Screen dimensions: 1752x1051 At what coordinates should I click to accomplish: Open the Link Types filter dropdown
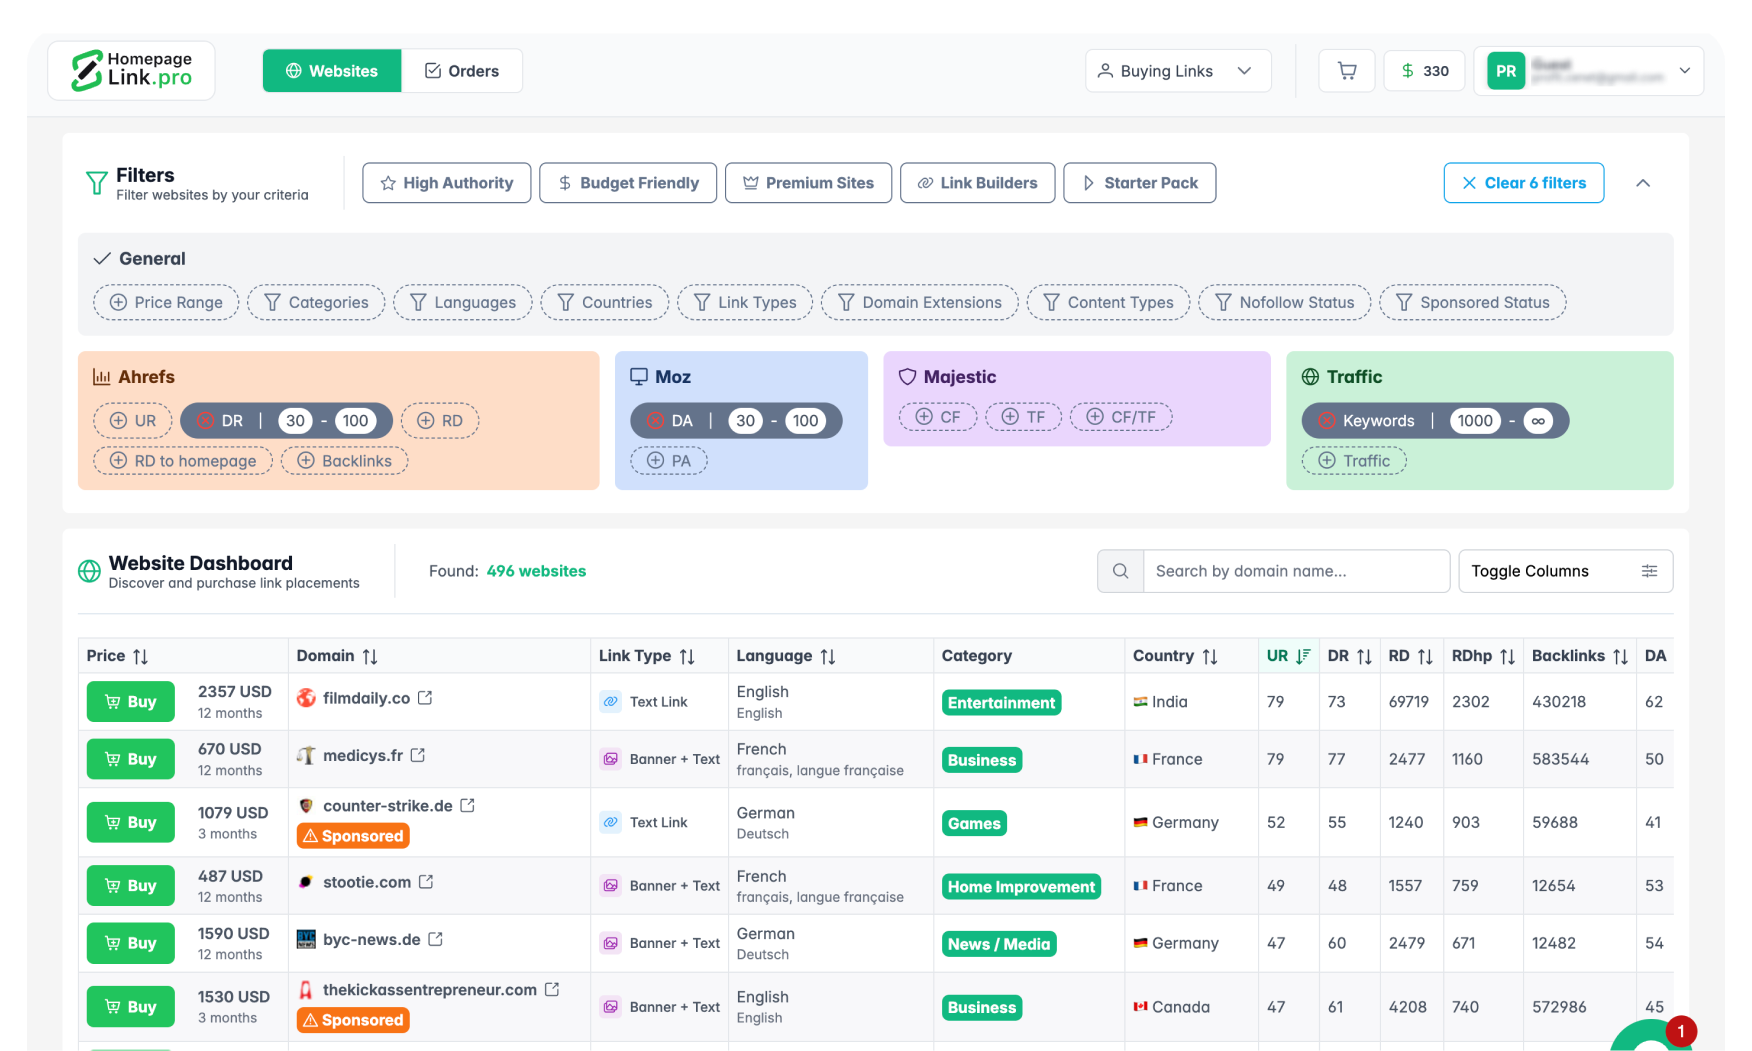tap(745, 303)
